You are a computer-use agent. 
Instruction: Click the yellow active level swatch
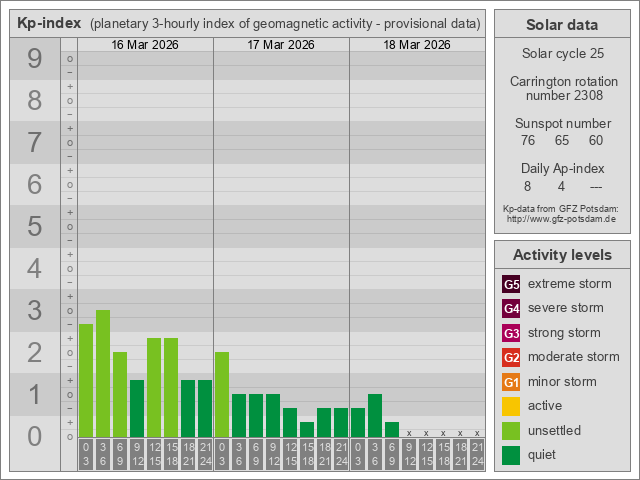(x=511, y=406)
